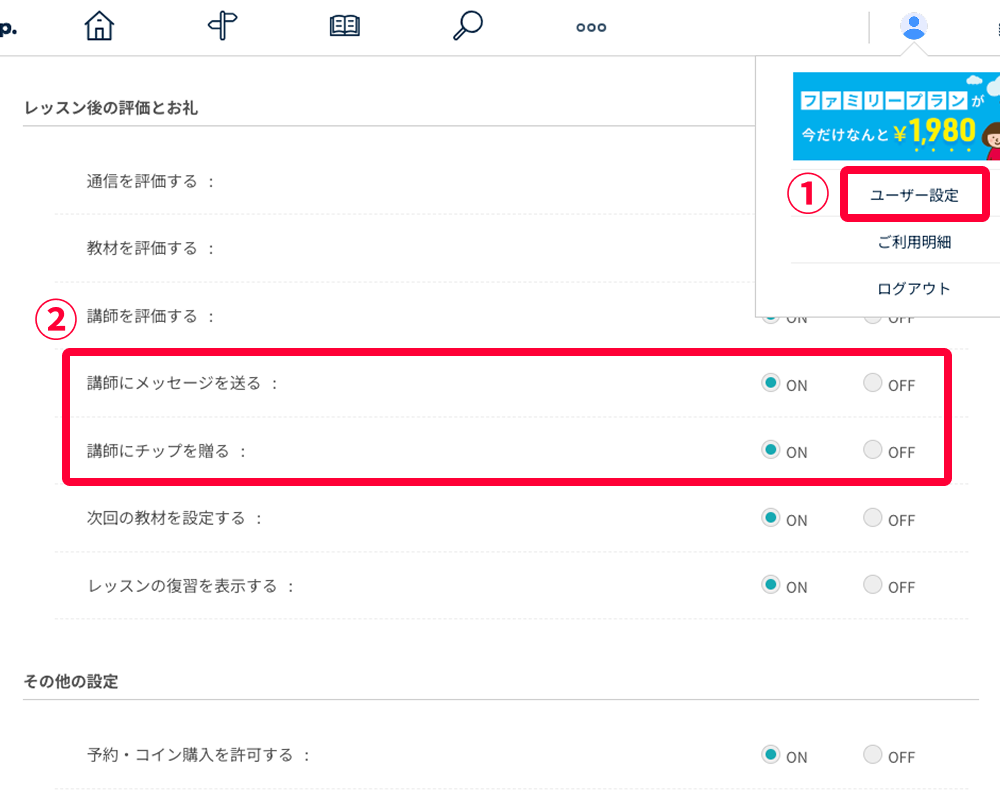Click ログアウト to log out
This screenshot has height=800, width=1000.
[x=914, y=289]
